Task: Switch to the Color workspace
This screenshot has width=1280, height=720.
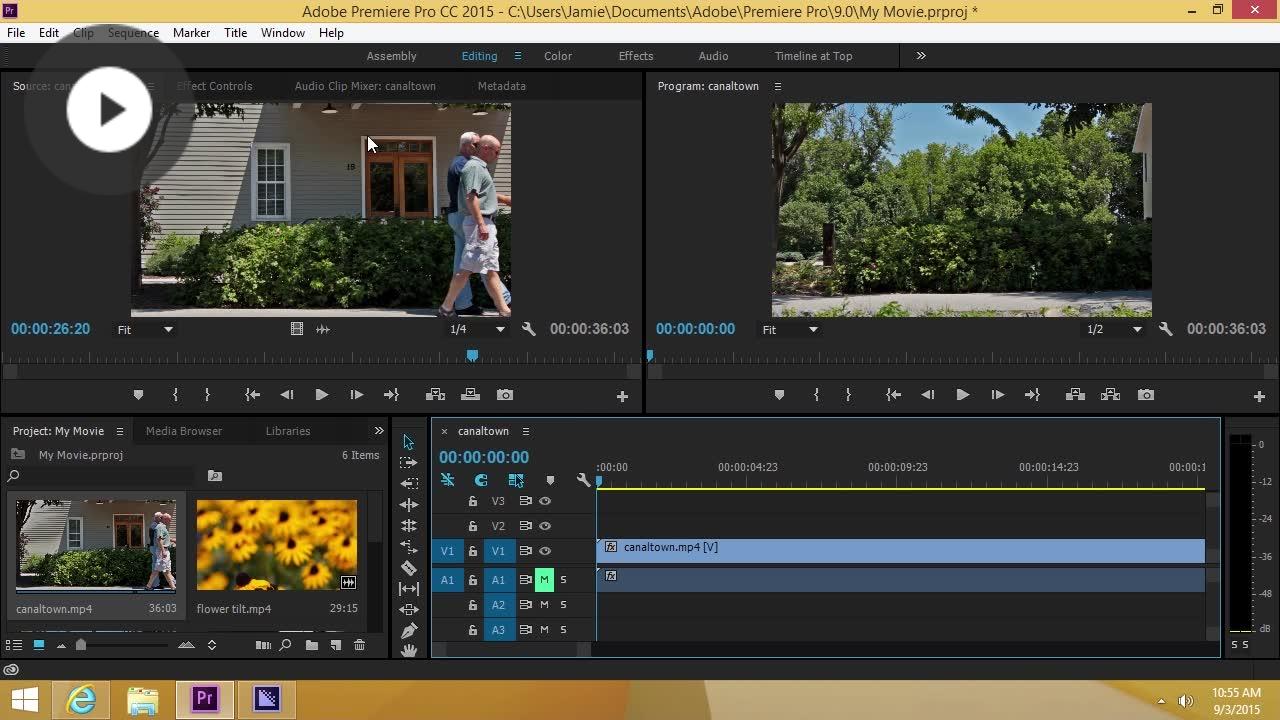Action: coord(558,56)
